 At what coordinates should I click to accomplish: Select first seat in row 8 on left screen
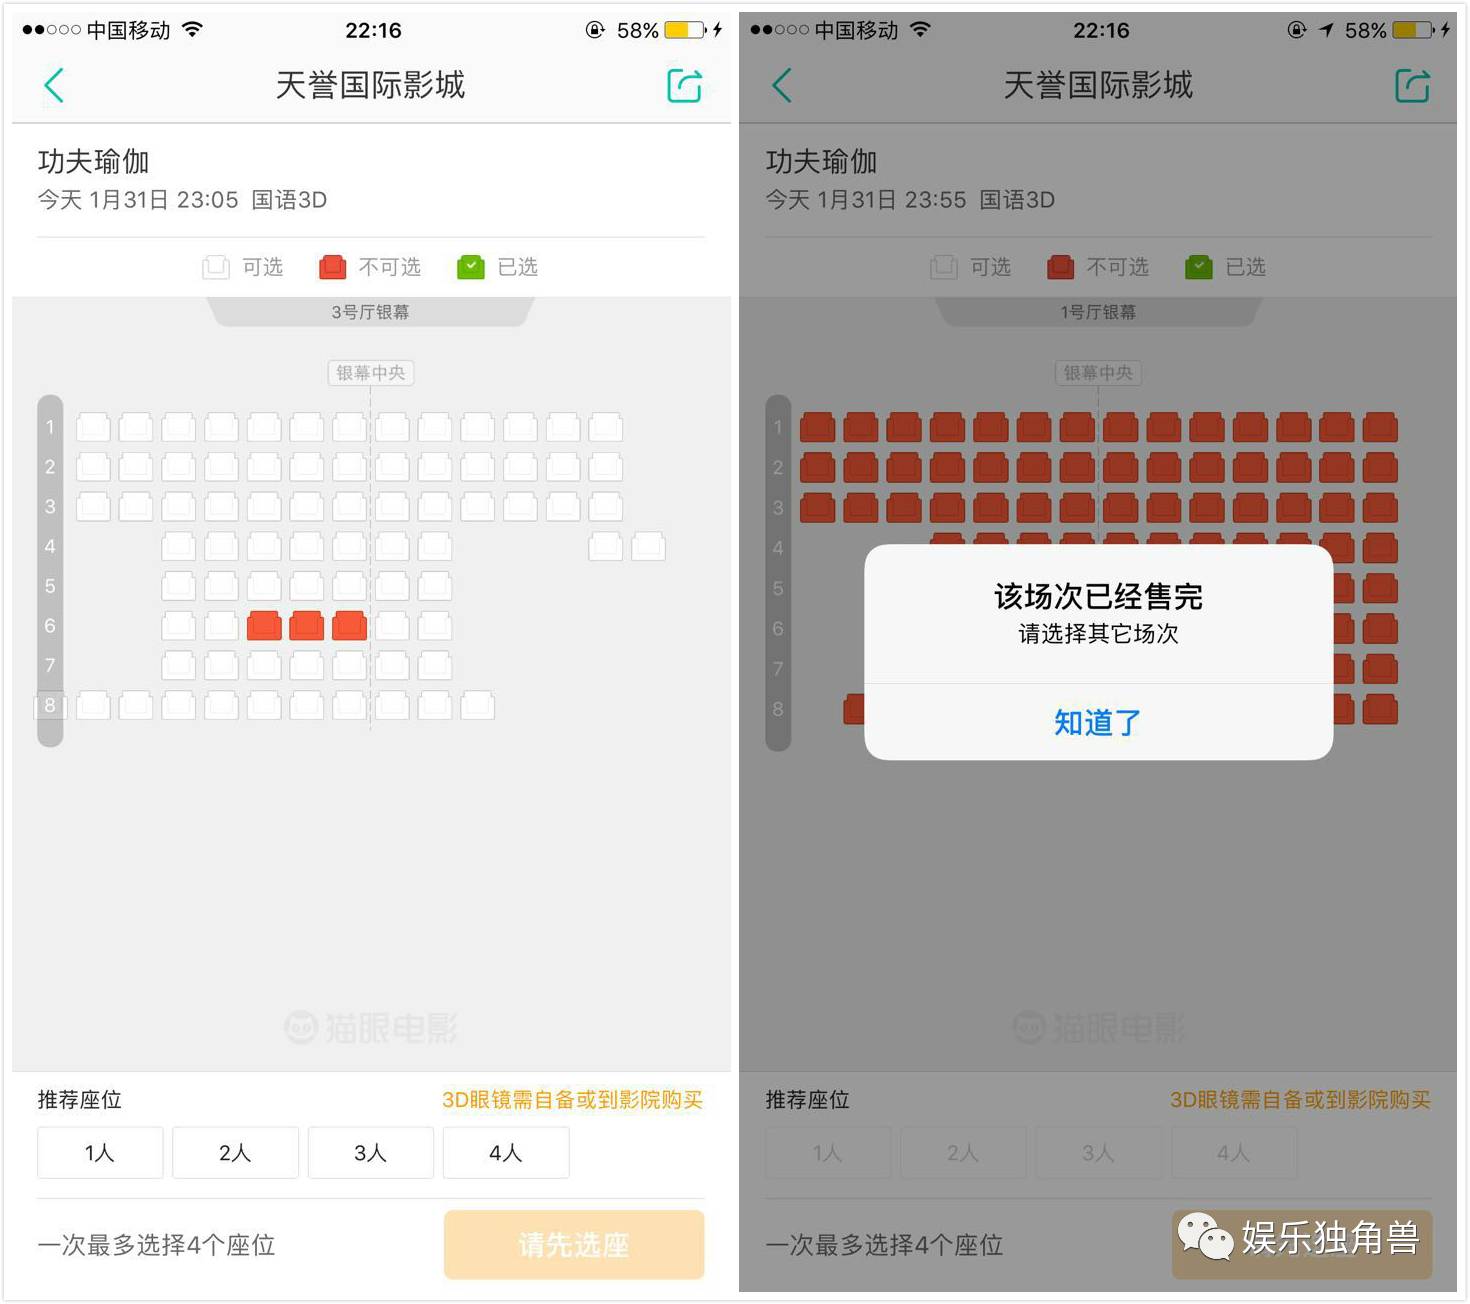coord(93,705)
